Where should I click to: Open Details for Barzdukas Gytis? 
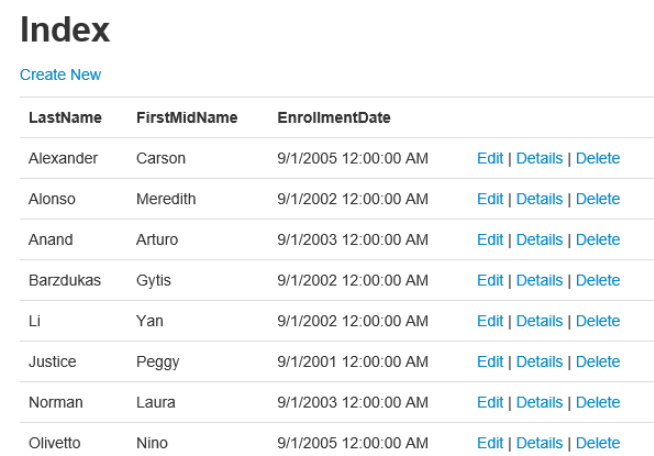point(539,280)
